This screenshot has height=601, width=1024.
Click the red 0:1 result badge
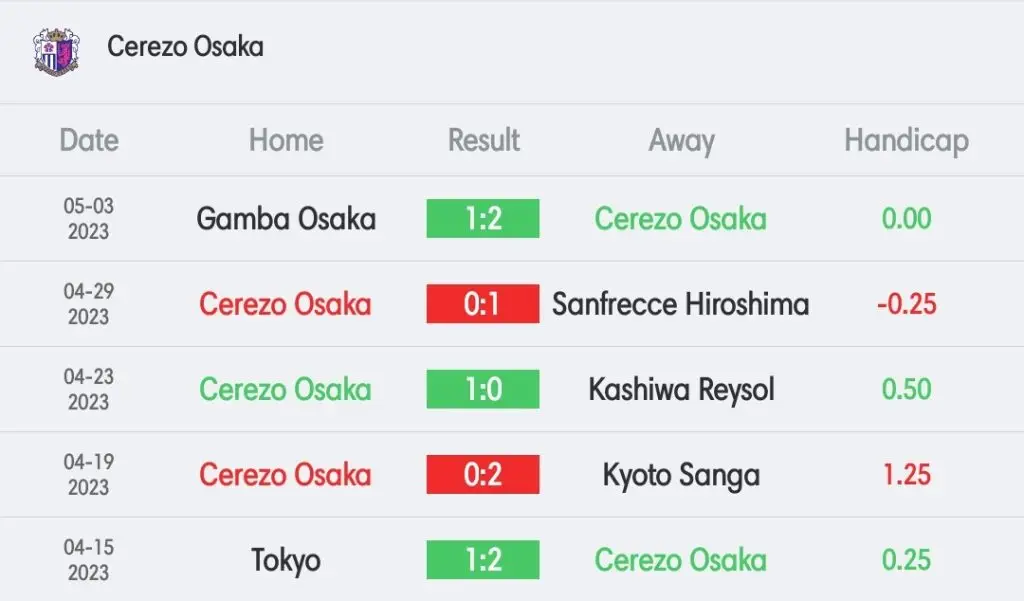[483, 304]
